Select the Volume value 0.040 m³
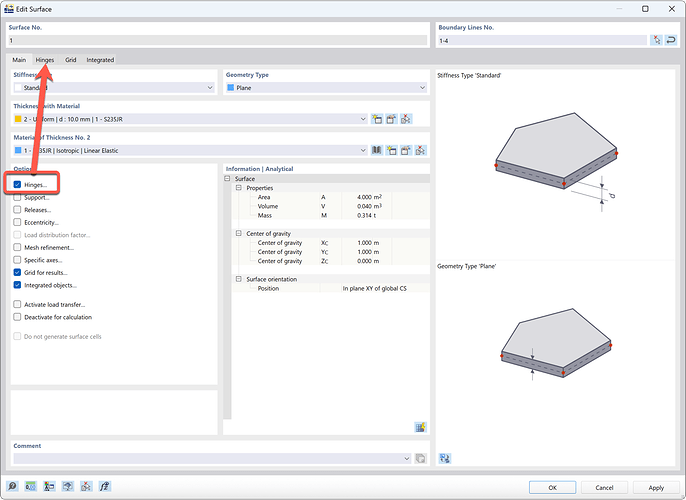 click(369, 206)
